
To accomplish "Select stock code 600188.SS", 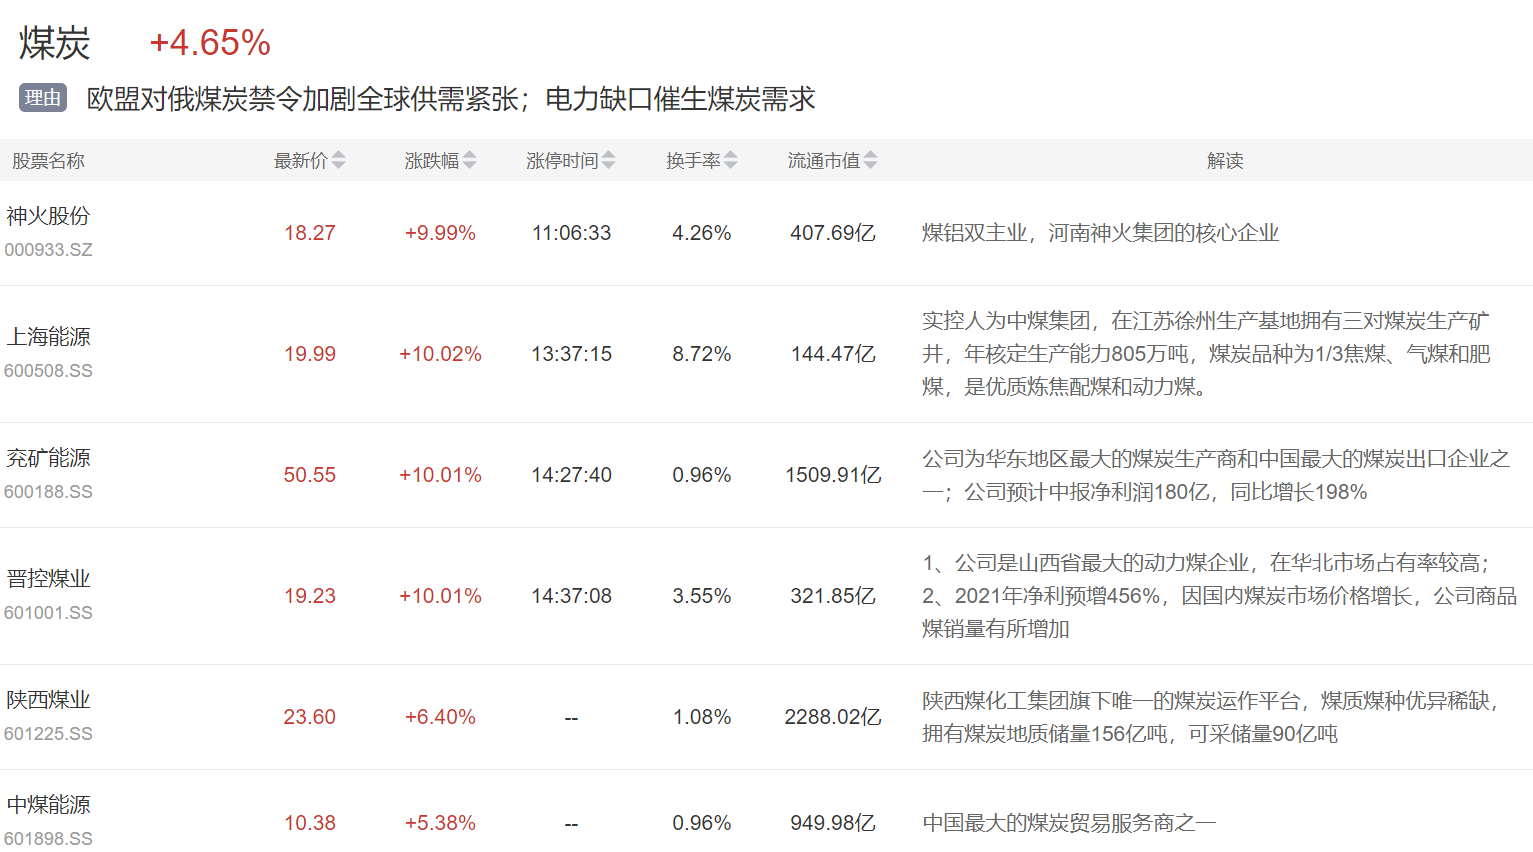I will point(48,492).
